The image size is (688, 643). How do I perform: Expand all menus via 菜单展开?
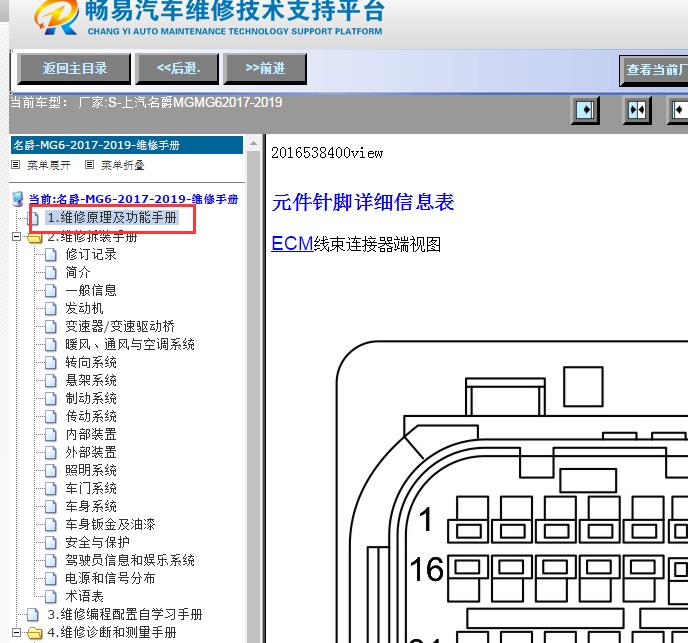tap(49, 165)
